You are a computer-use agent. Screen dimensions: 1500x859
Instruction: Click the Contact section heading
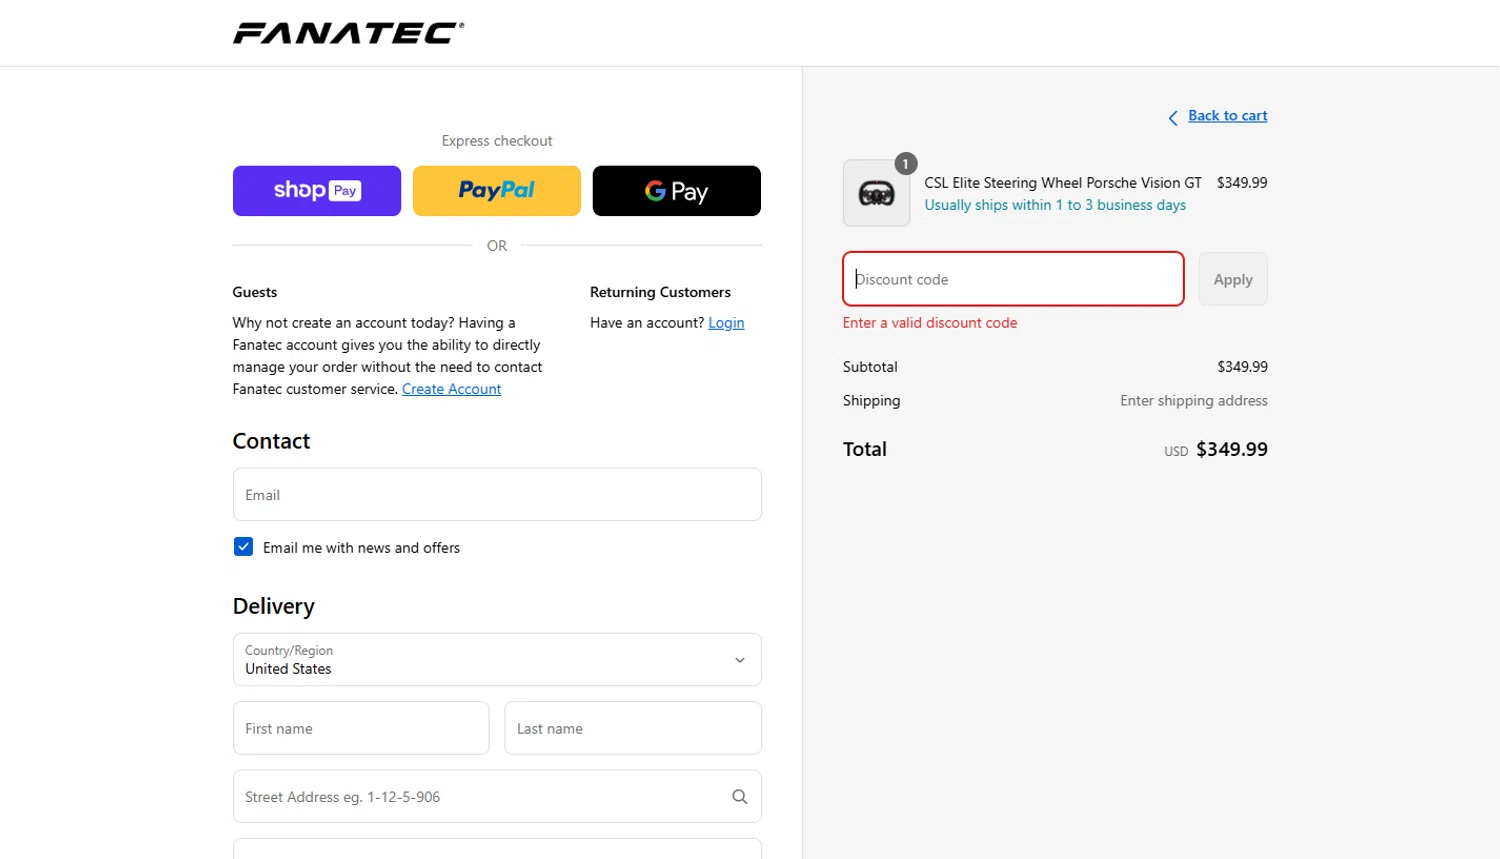[272, 441]
